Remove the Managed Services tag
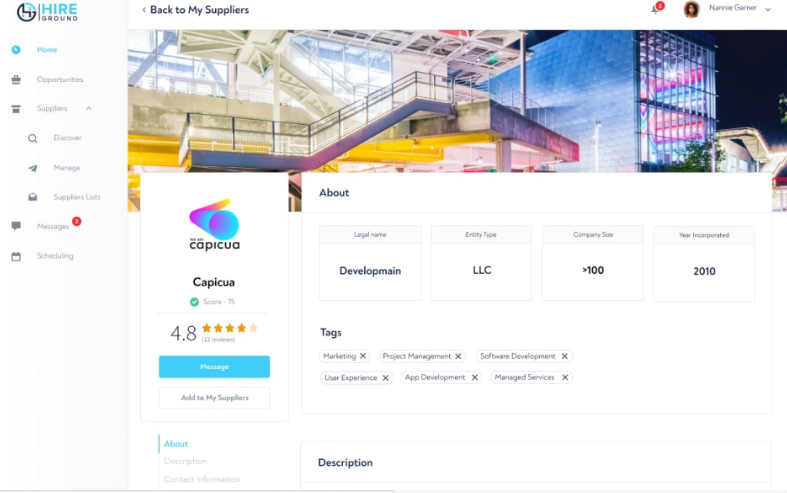 (565, 378)
